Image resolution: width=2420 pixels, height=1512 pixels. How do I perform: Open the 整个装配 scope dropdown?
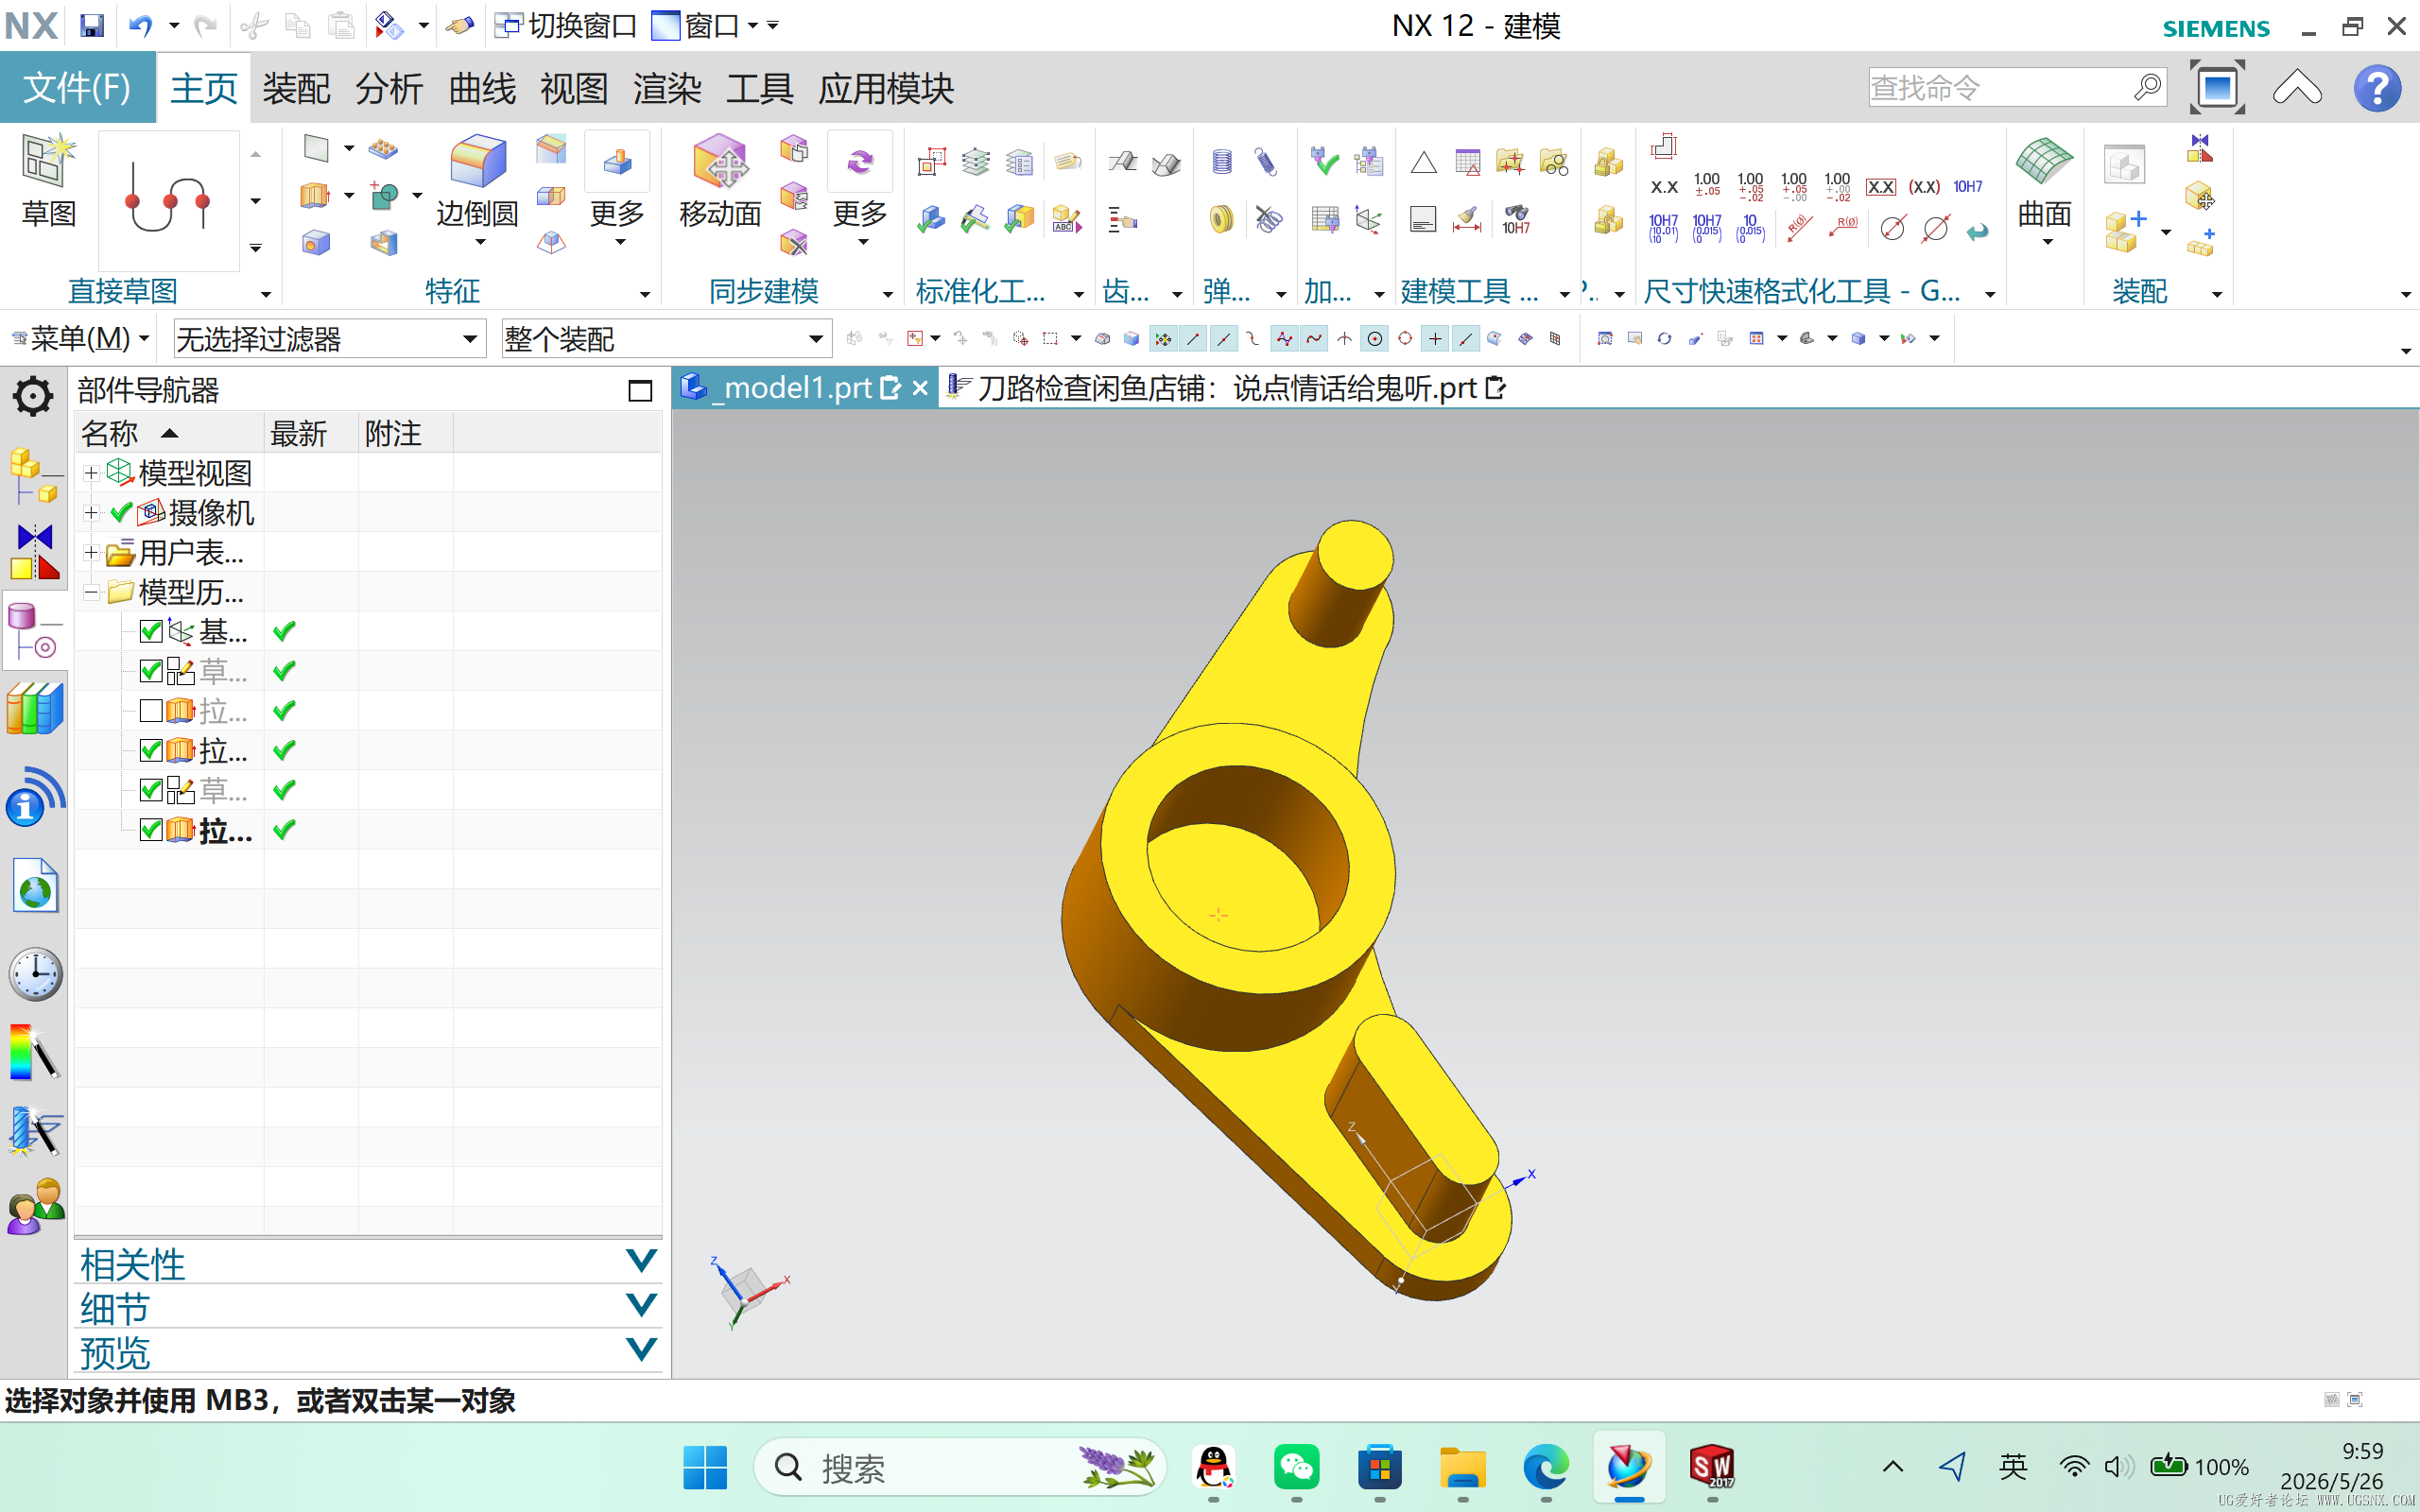point(666,339)
